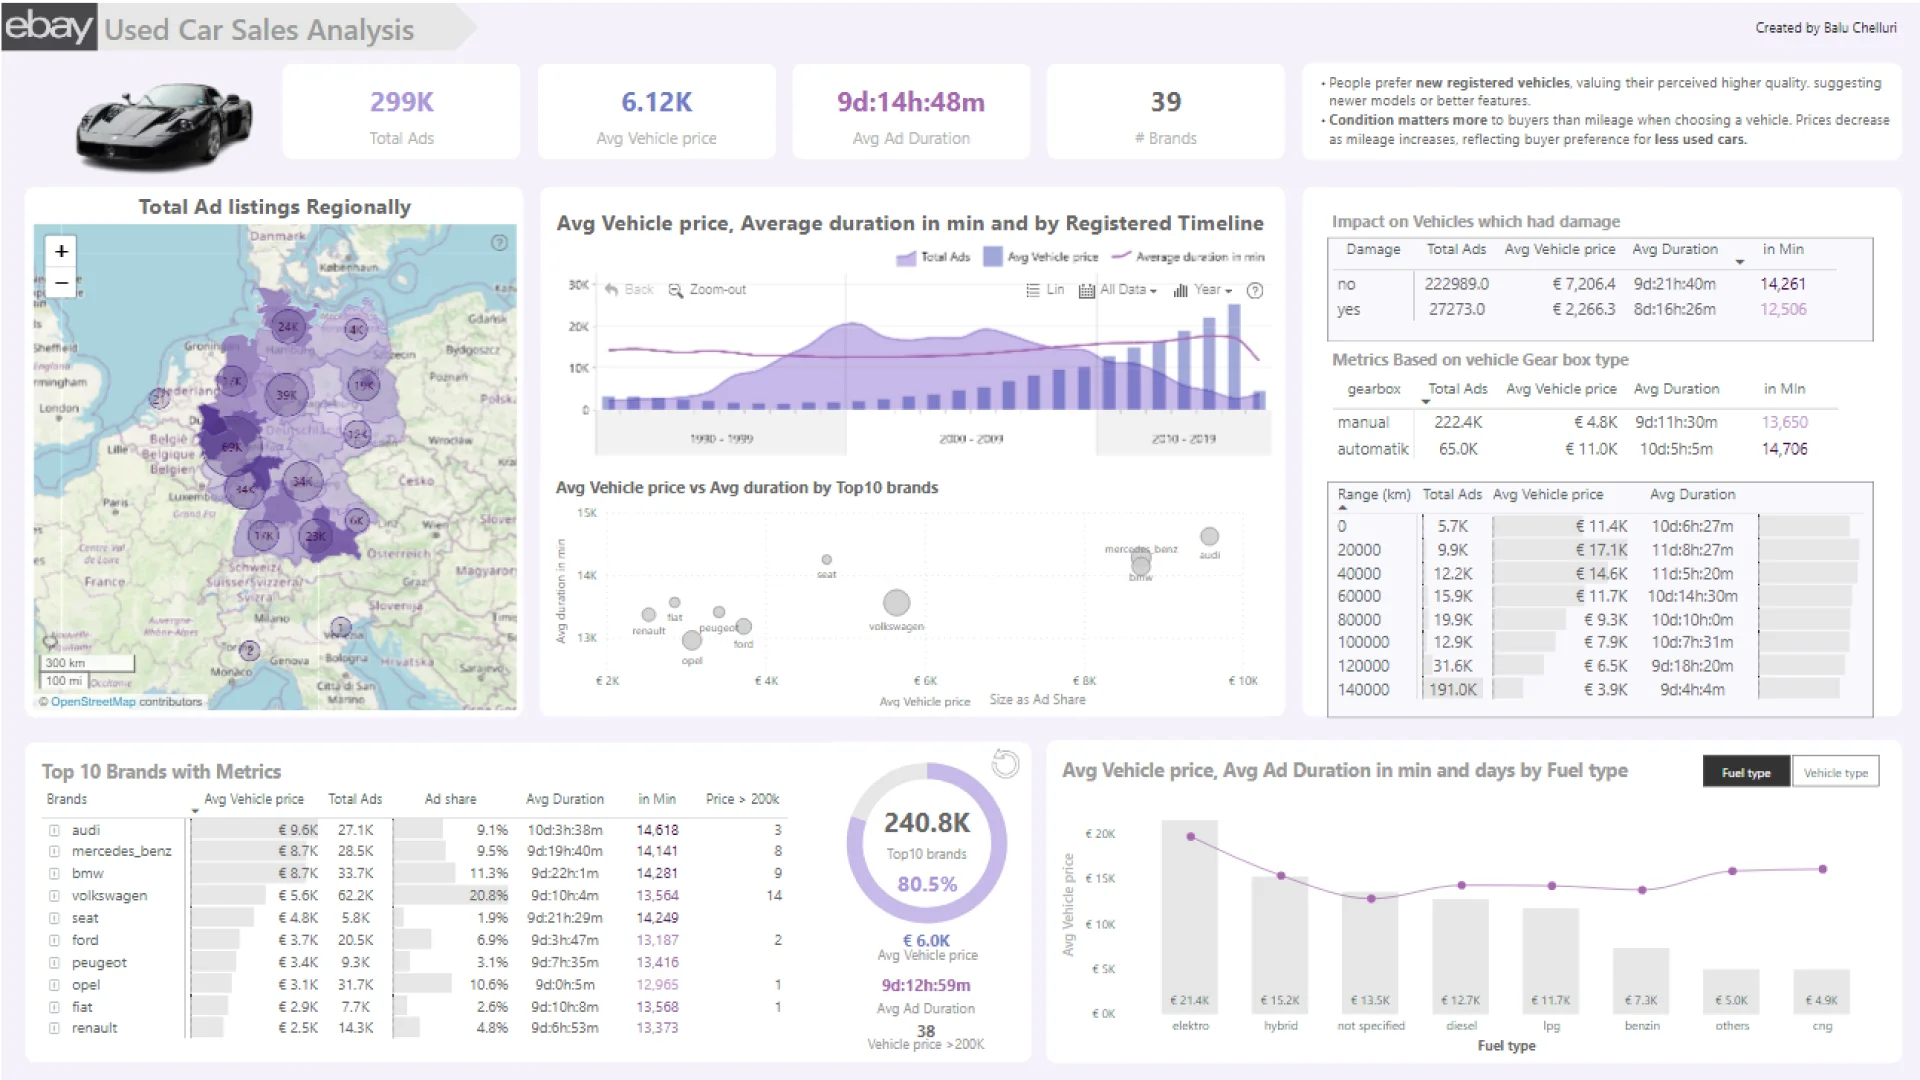Click the 39K map cluster bubble
Viewport: 1920px width, 1080px height.
[x=287, y=394]
